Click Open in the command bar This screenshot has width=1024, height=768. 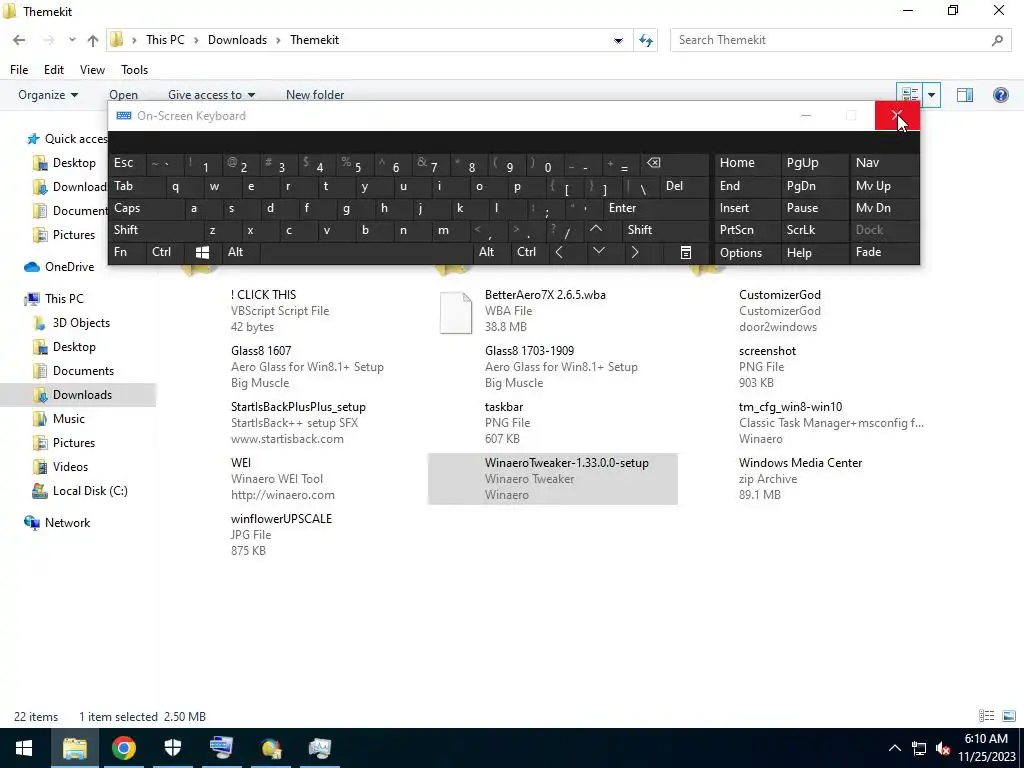point(123,95)
